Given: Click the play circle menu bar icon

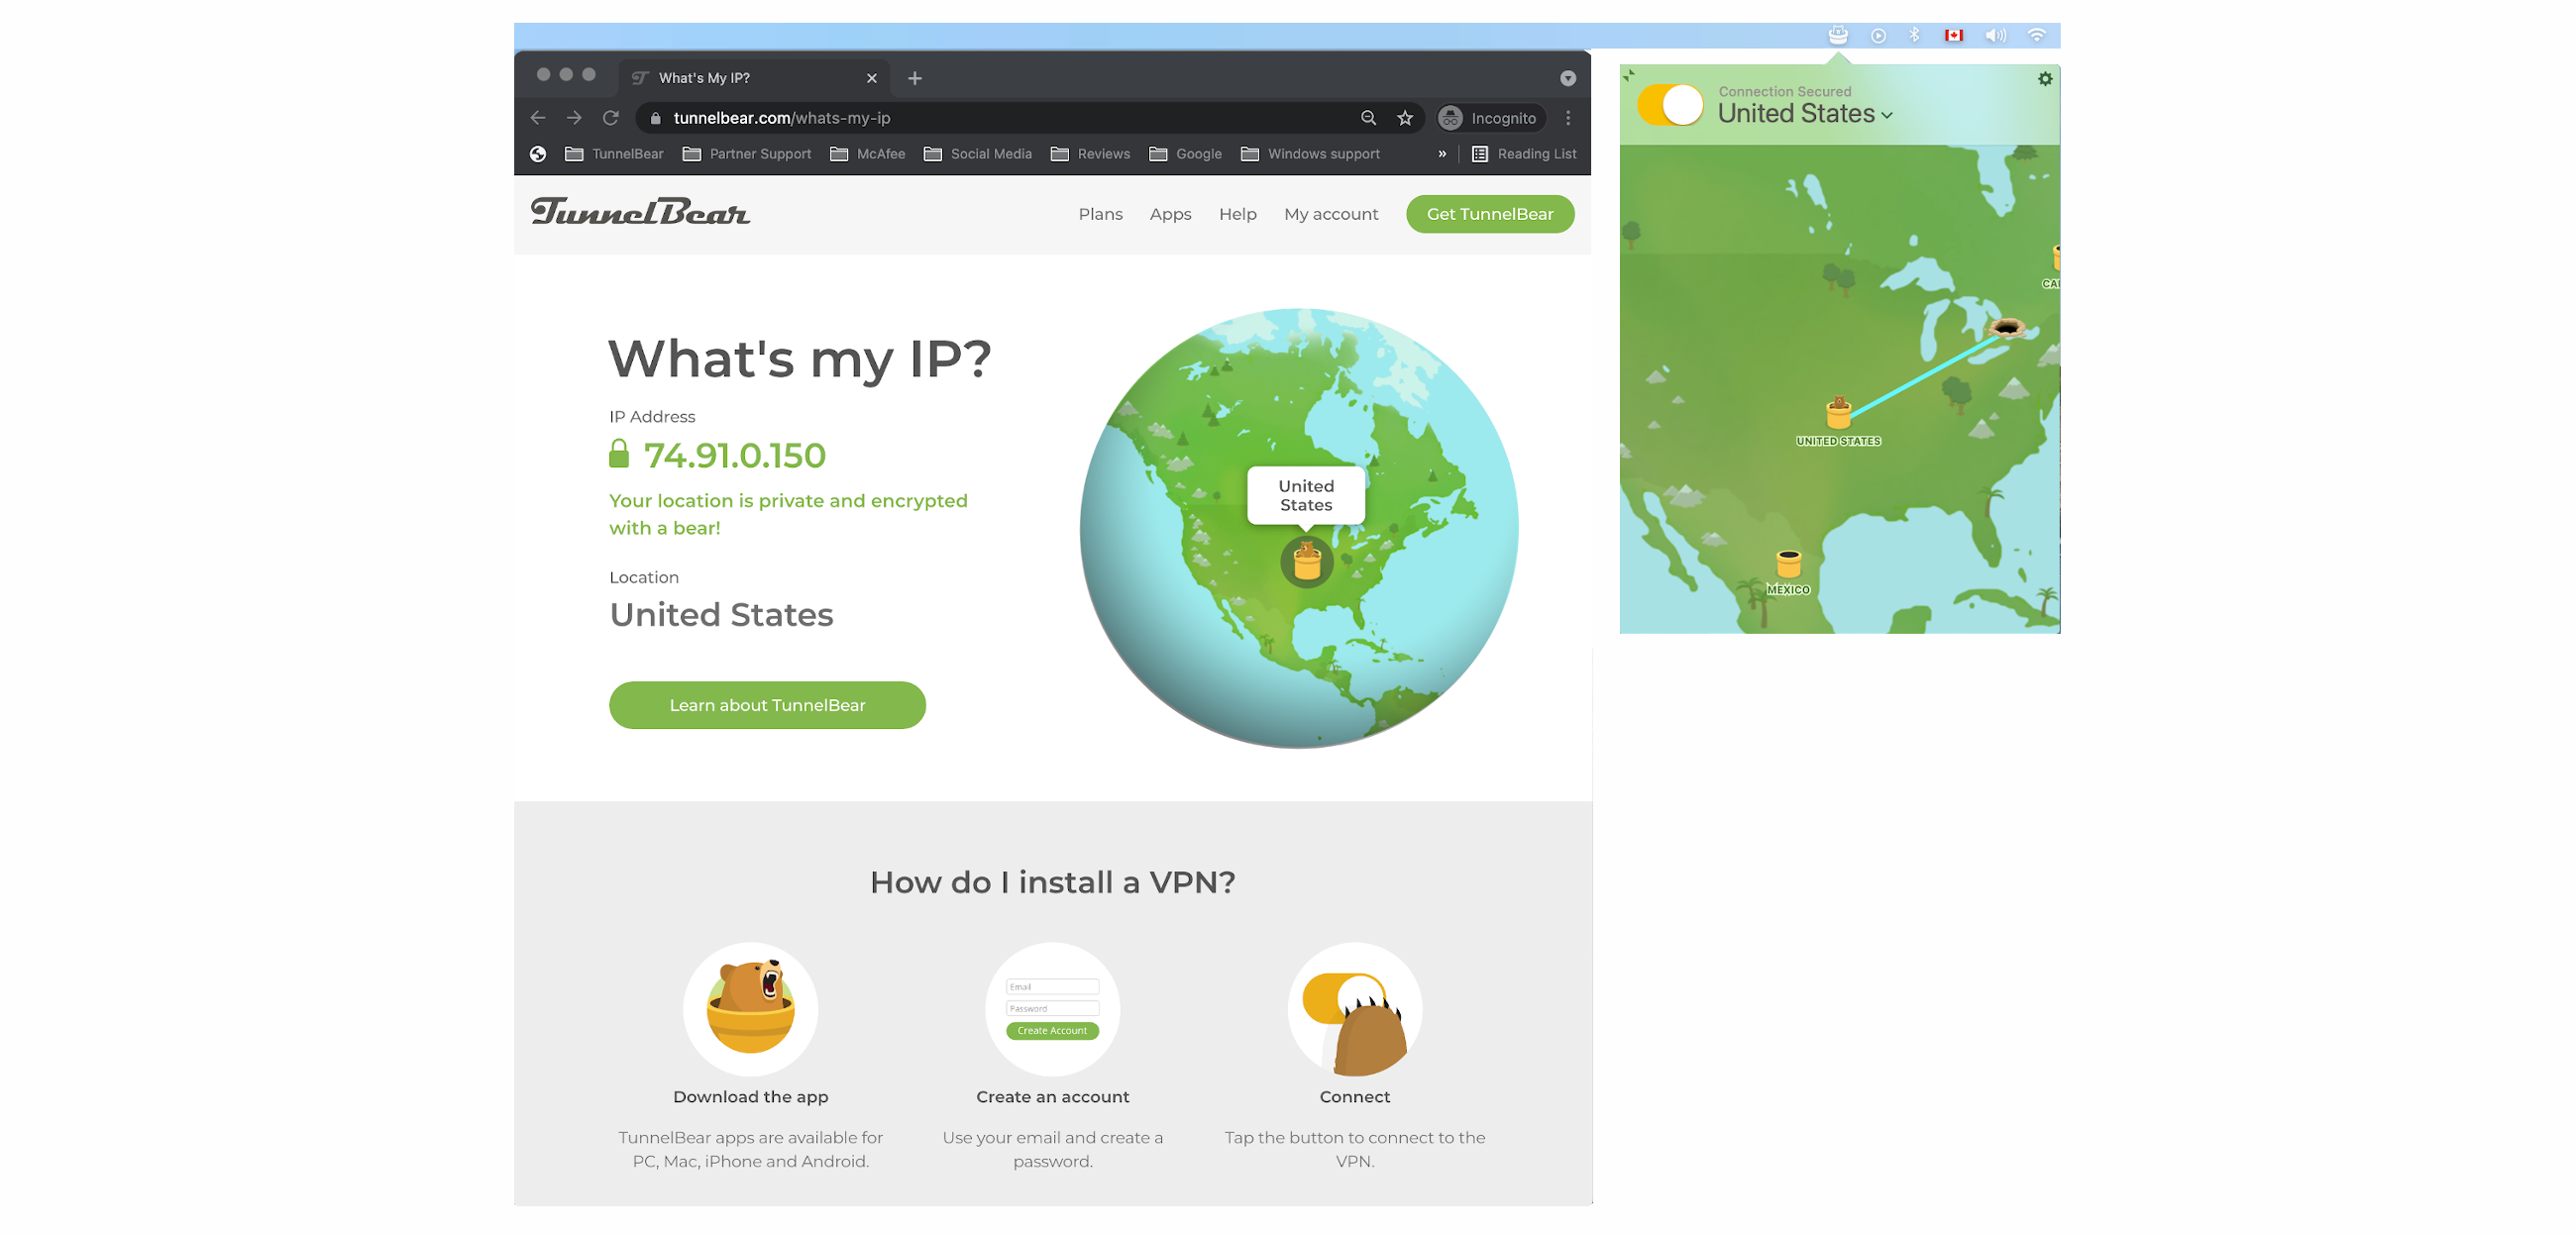Looking at the screenshot, I should click(1878, 35).
